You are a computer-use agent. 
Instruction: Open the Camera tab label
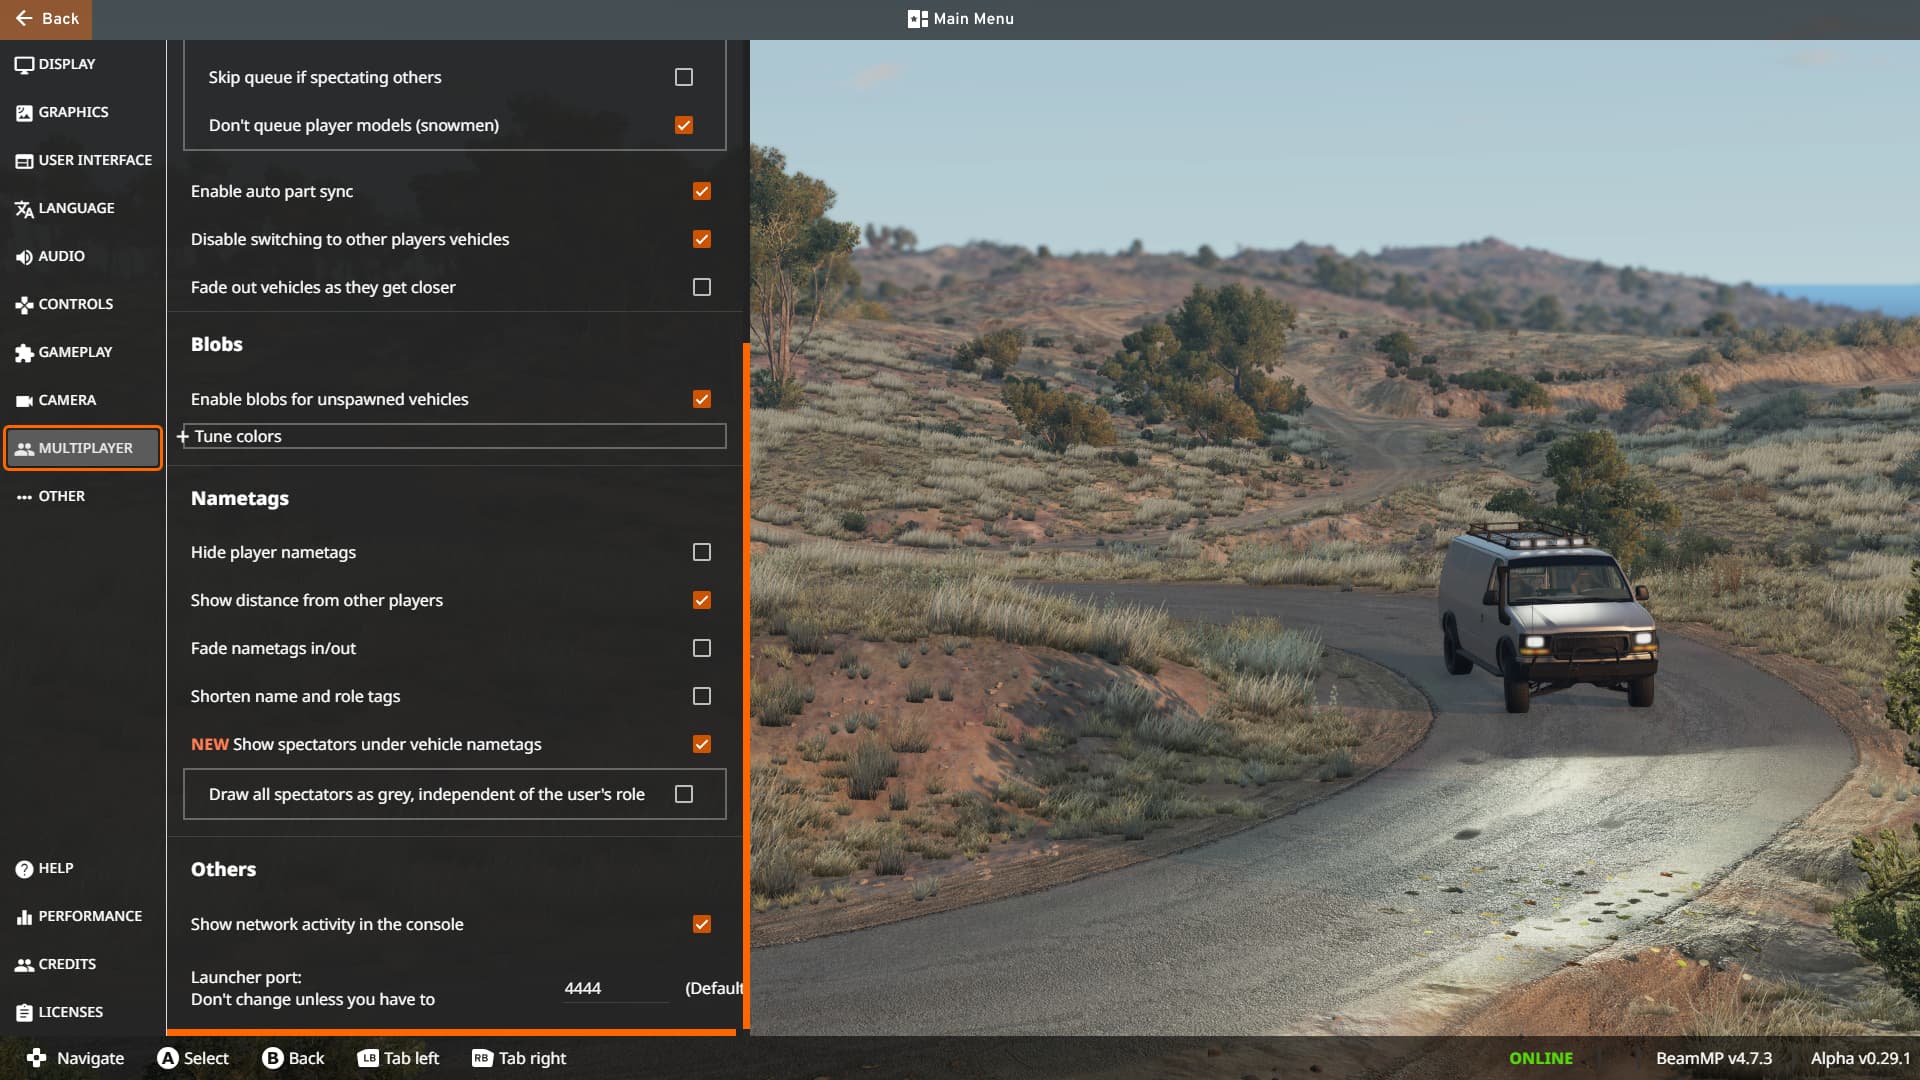click(x=67, y=400)
